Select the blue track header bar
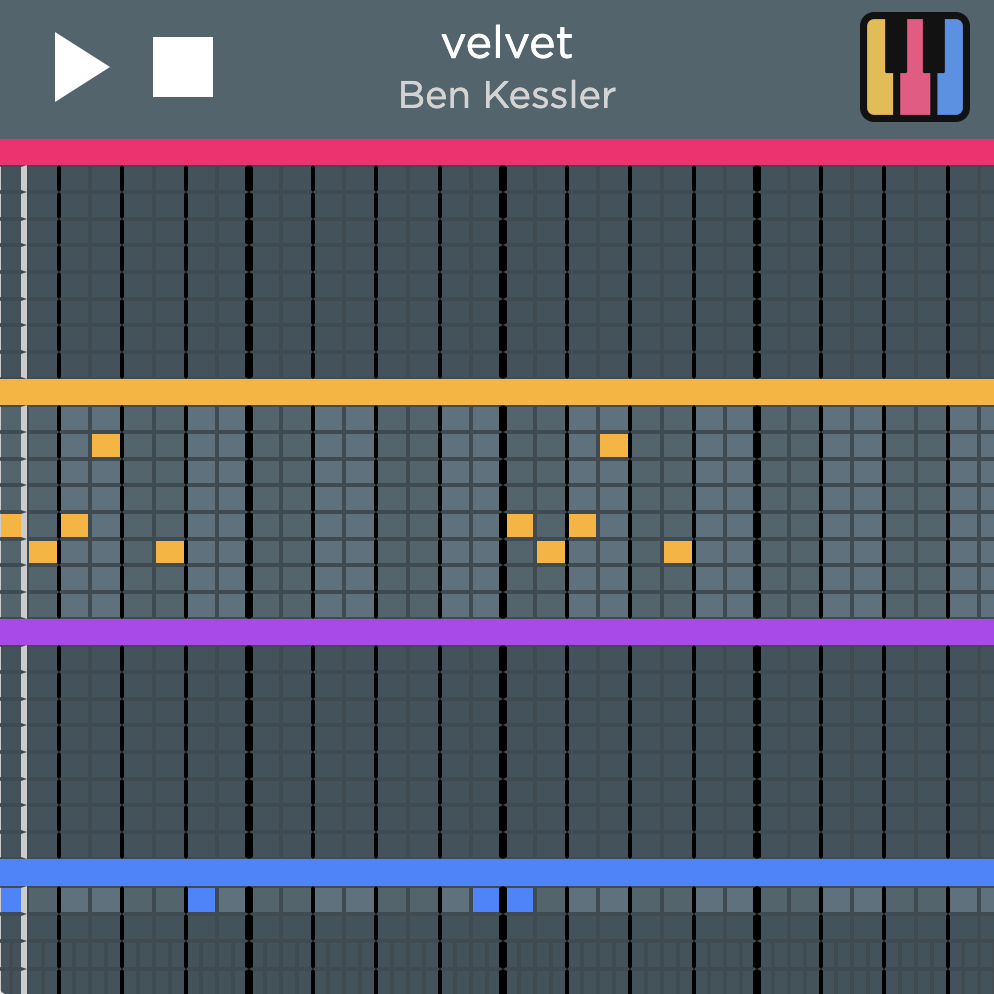Image resolution: width=994 pixels, height=994 pixels. (x=497, y=872)
